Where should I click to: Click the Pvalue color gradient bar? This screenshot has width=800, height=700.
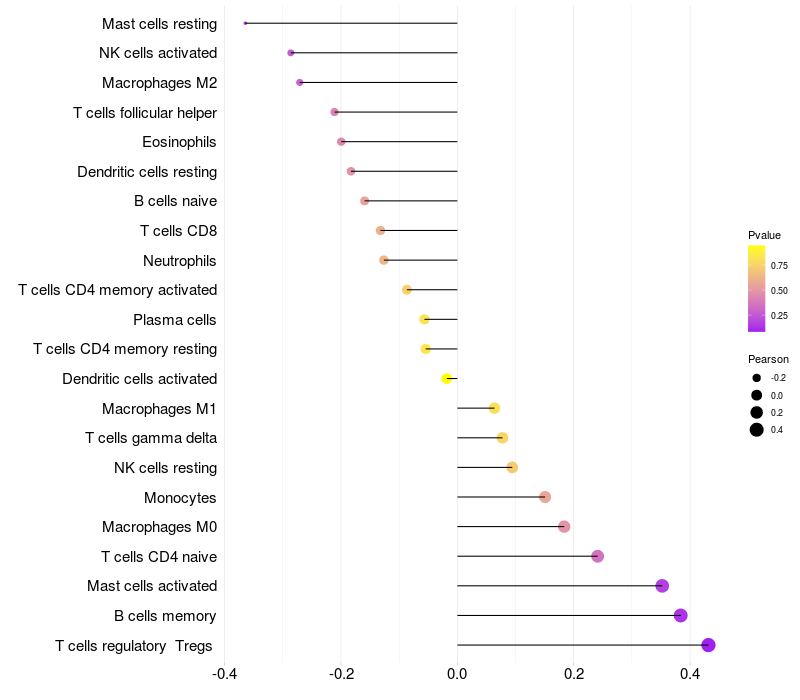(757, 288)
